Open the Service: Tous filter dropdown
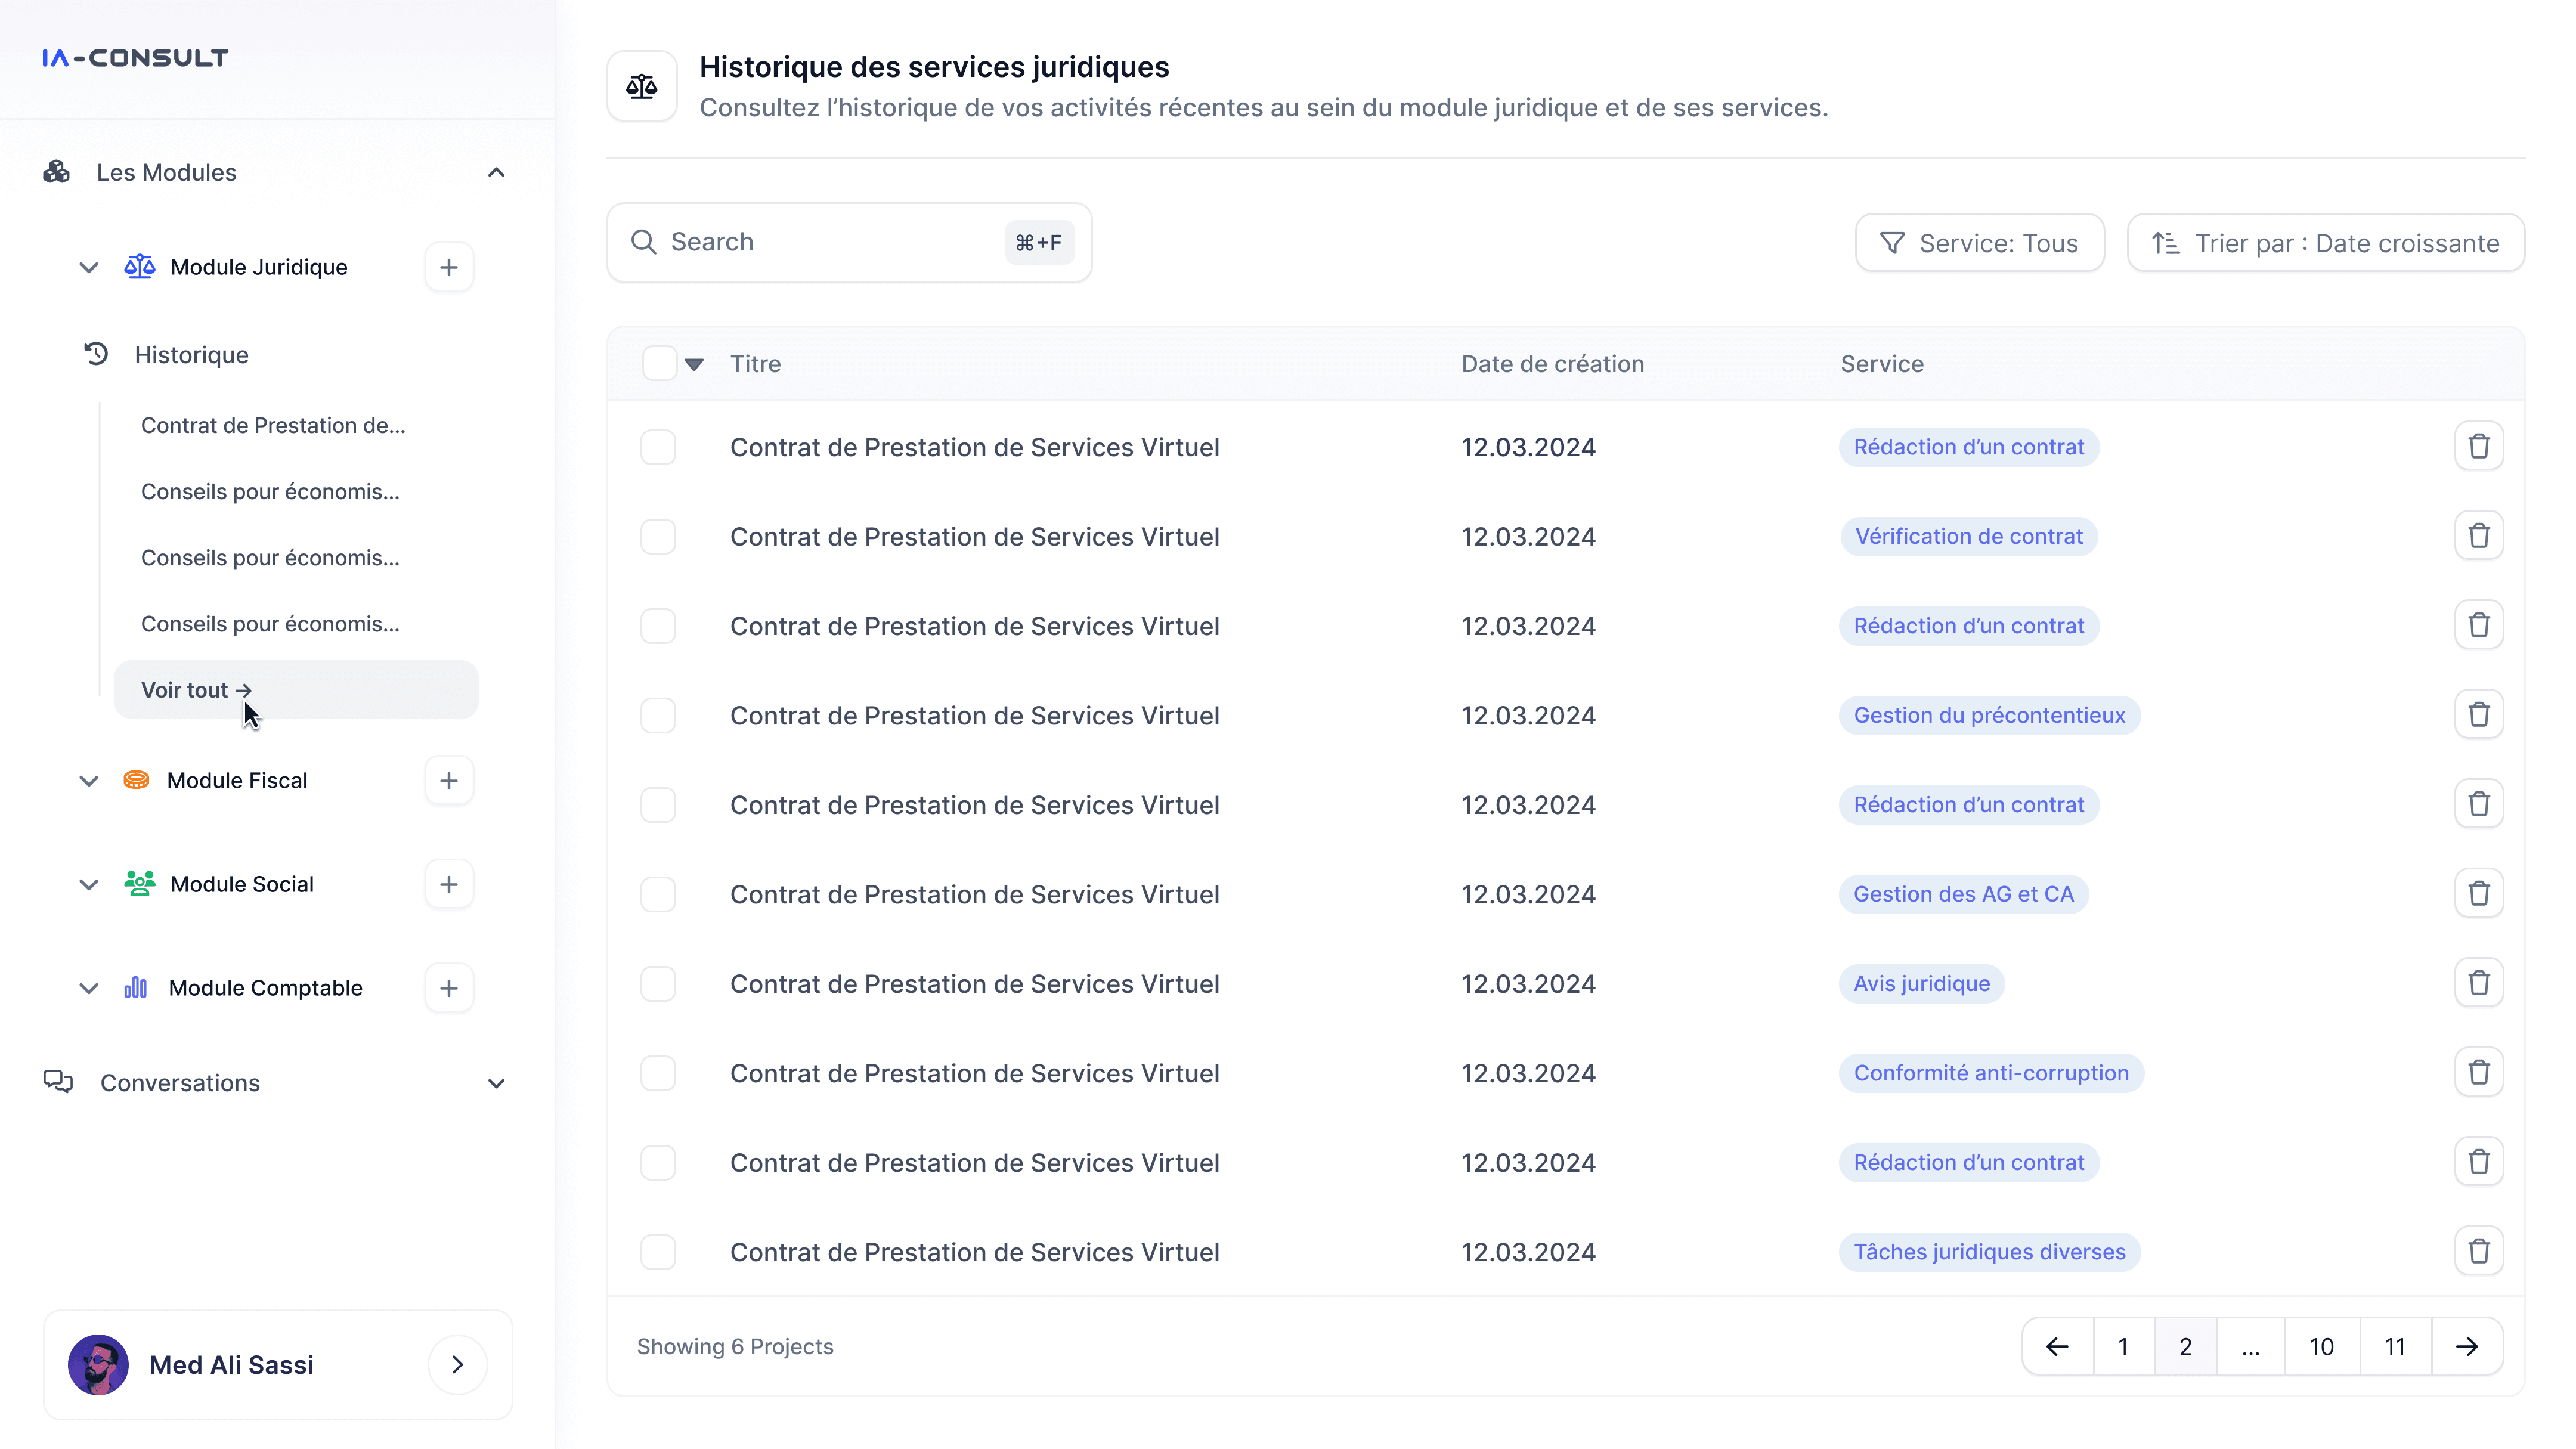The width and height of the screenshot is (2576, 1449). coord(1979,243)
